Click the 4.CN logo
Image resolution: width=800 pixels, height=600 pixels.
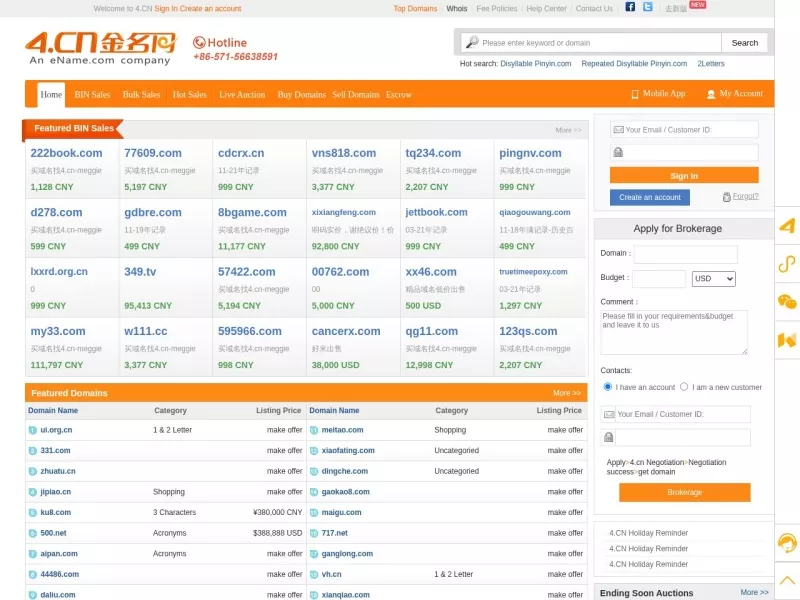click(x=101, y=48)
